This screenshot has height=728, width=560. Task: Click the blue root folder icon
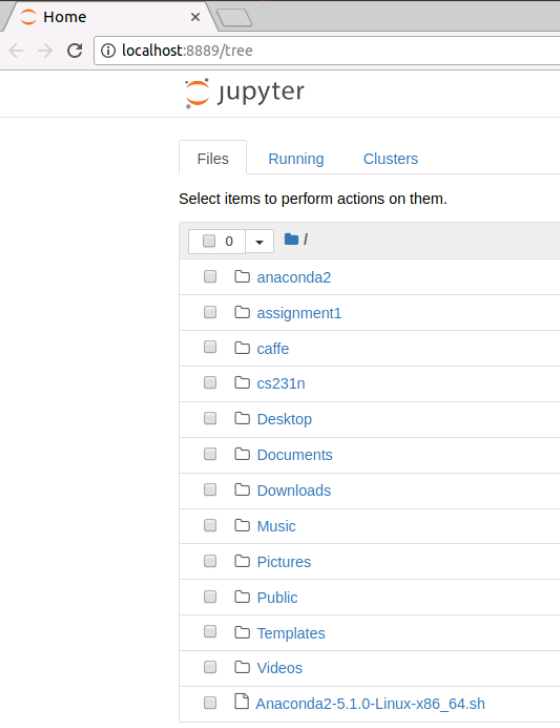[291, 239]
